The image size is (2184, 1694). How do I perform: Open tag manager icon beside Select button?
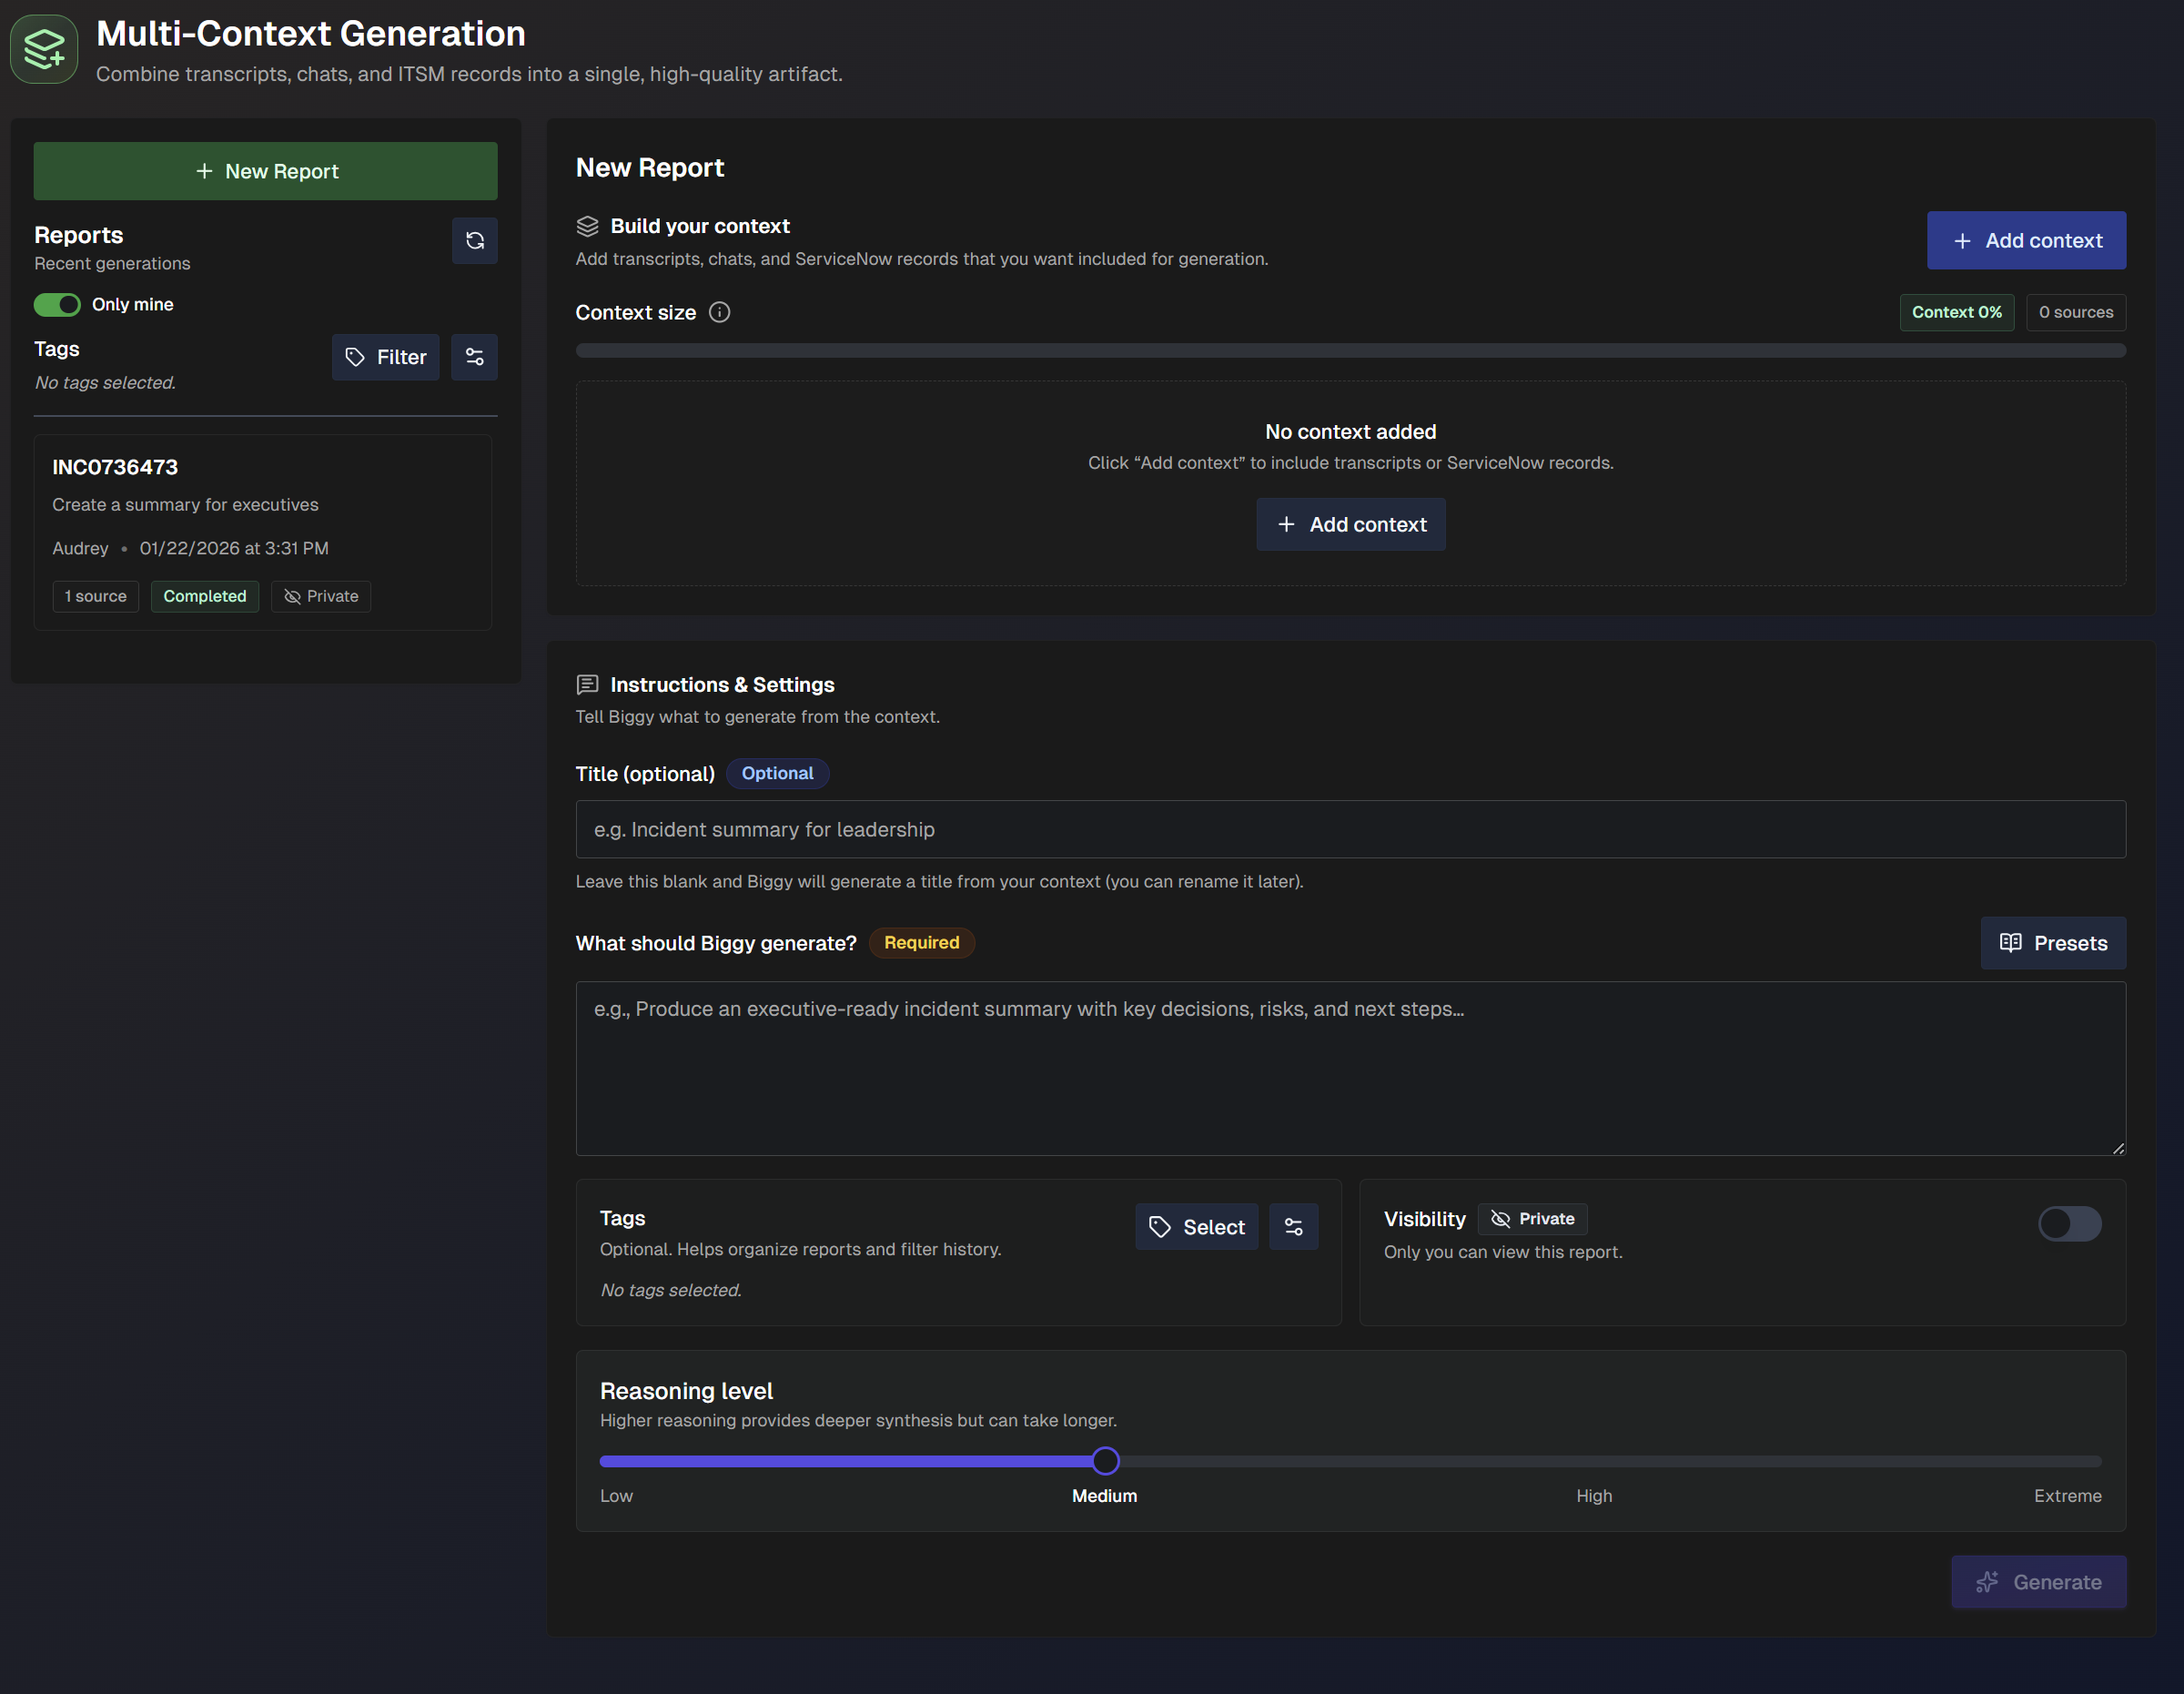pos(1292,1227)
